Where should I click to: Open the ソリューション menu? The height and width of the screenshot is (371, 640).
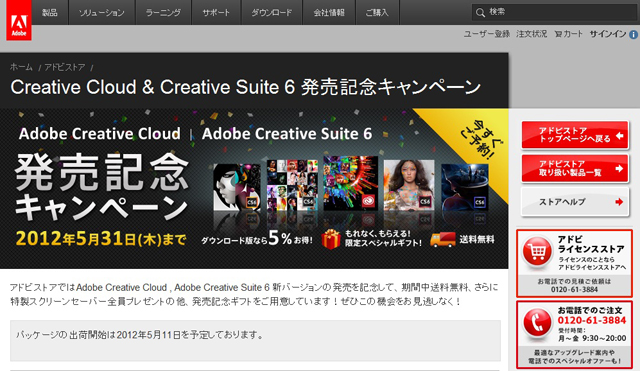[102, 13]
